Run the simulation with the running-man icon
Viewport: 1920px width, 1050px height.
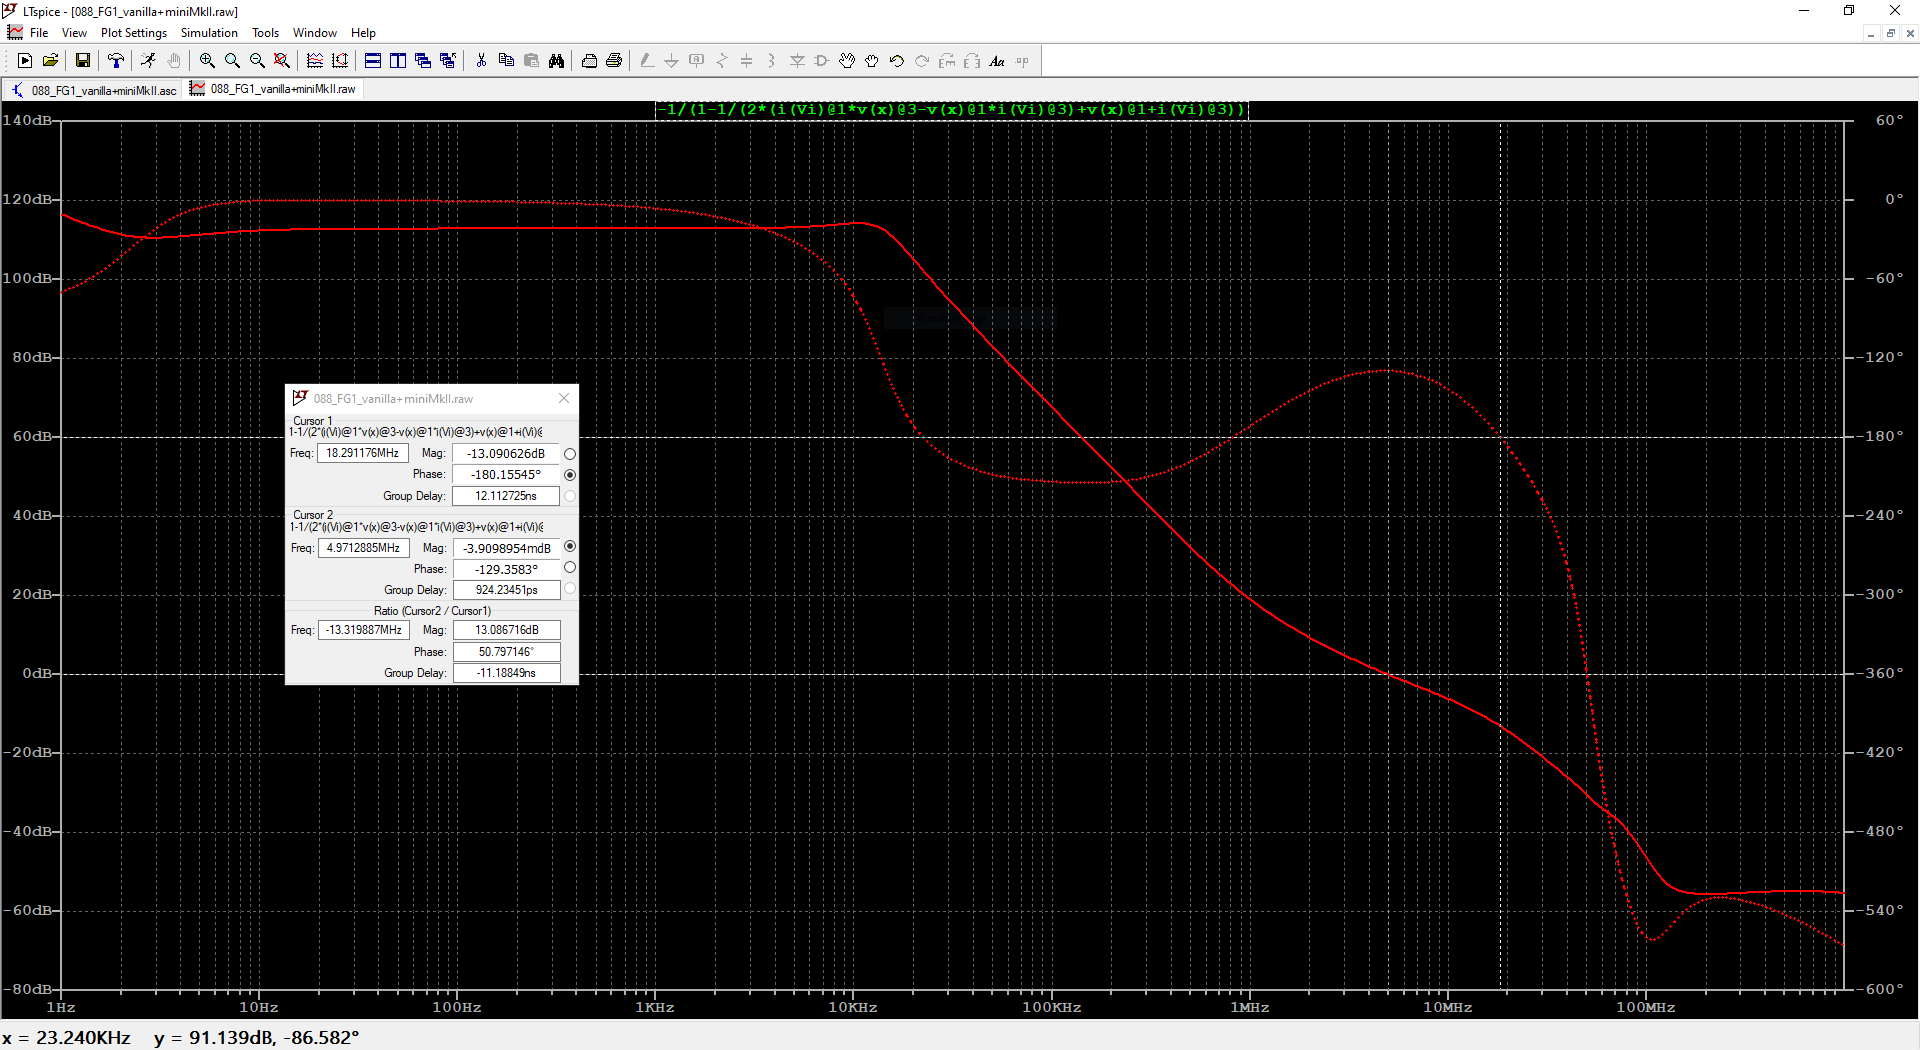(148, 61)
